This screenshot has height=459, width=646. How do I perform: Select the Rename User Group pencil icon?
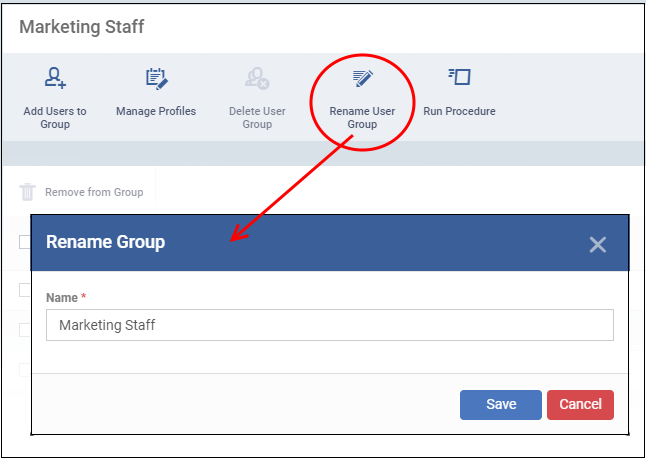tap(362, 78)
